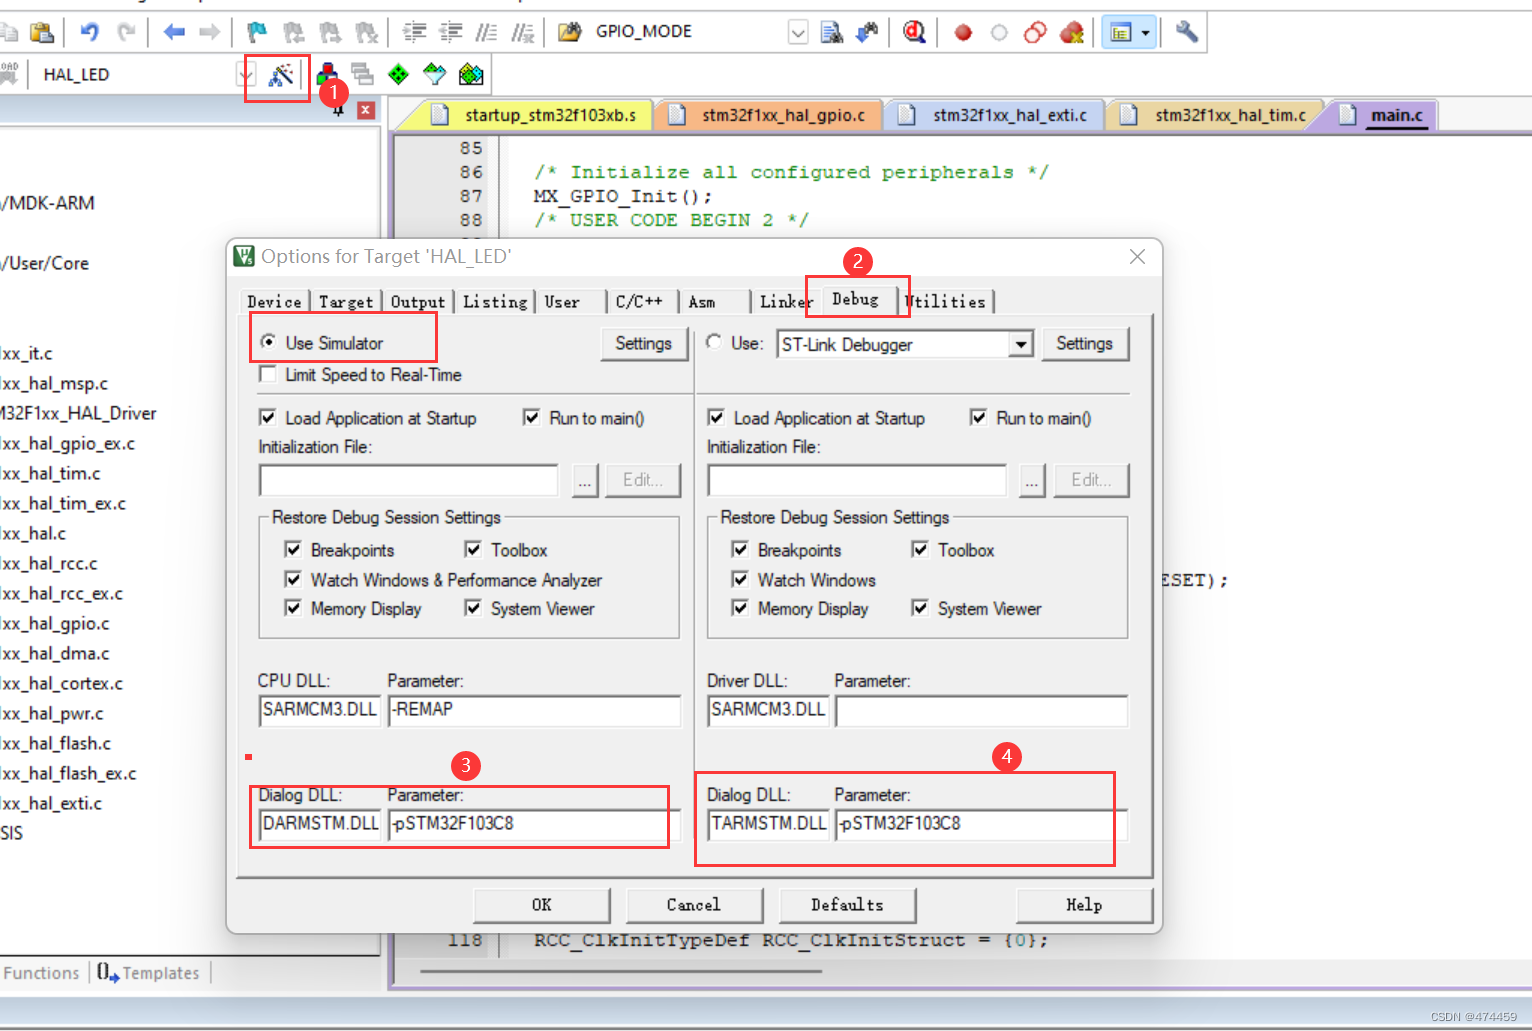
Task: Click the Cancel button
Action: (694, 905)
